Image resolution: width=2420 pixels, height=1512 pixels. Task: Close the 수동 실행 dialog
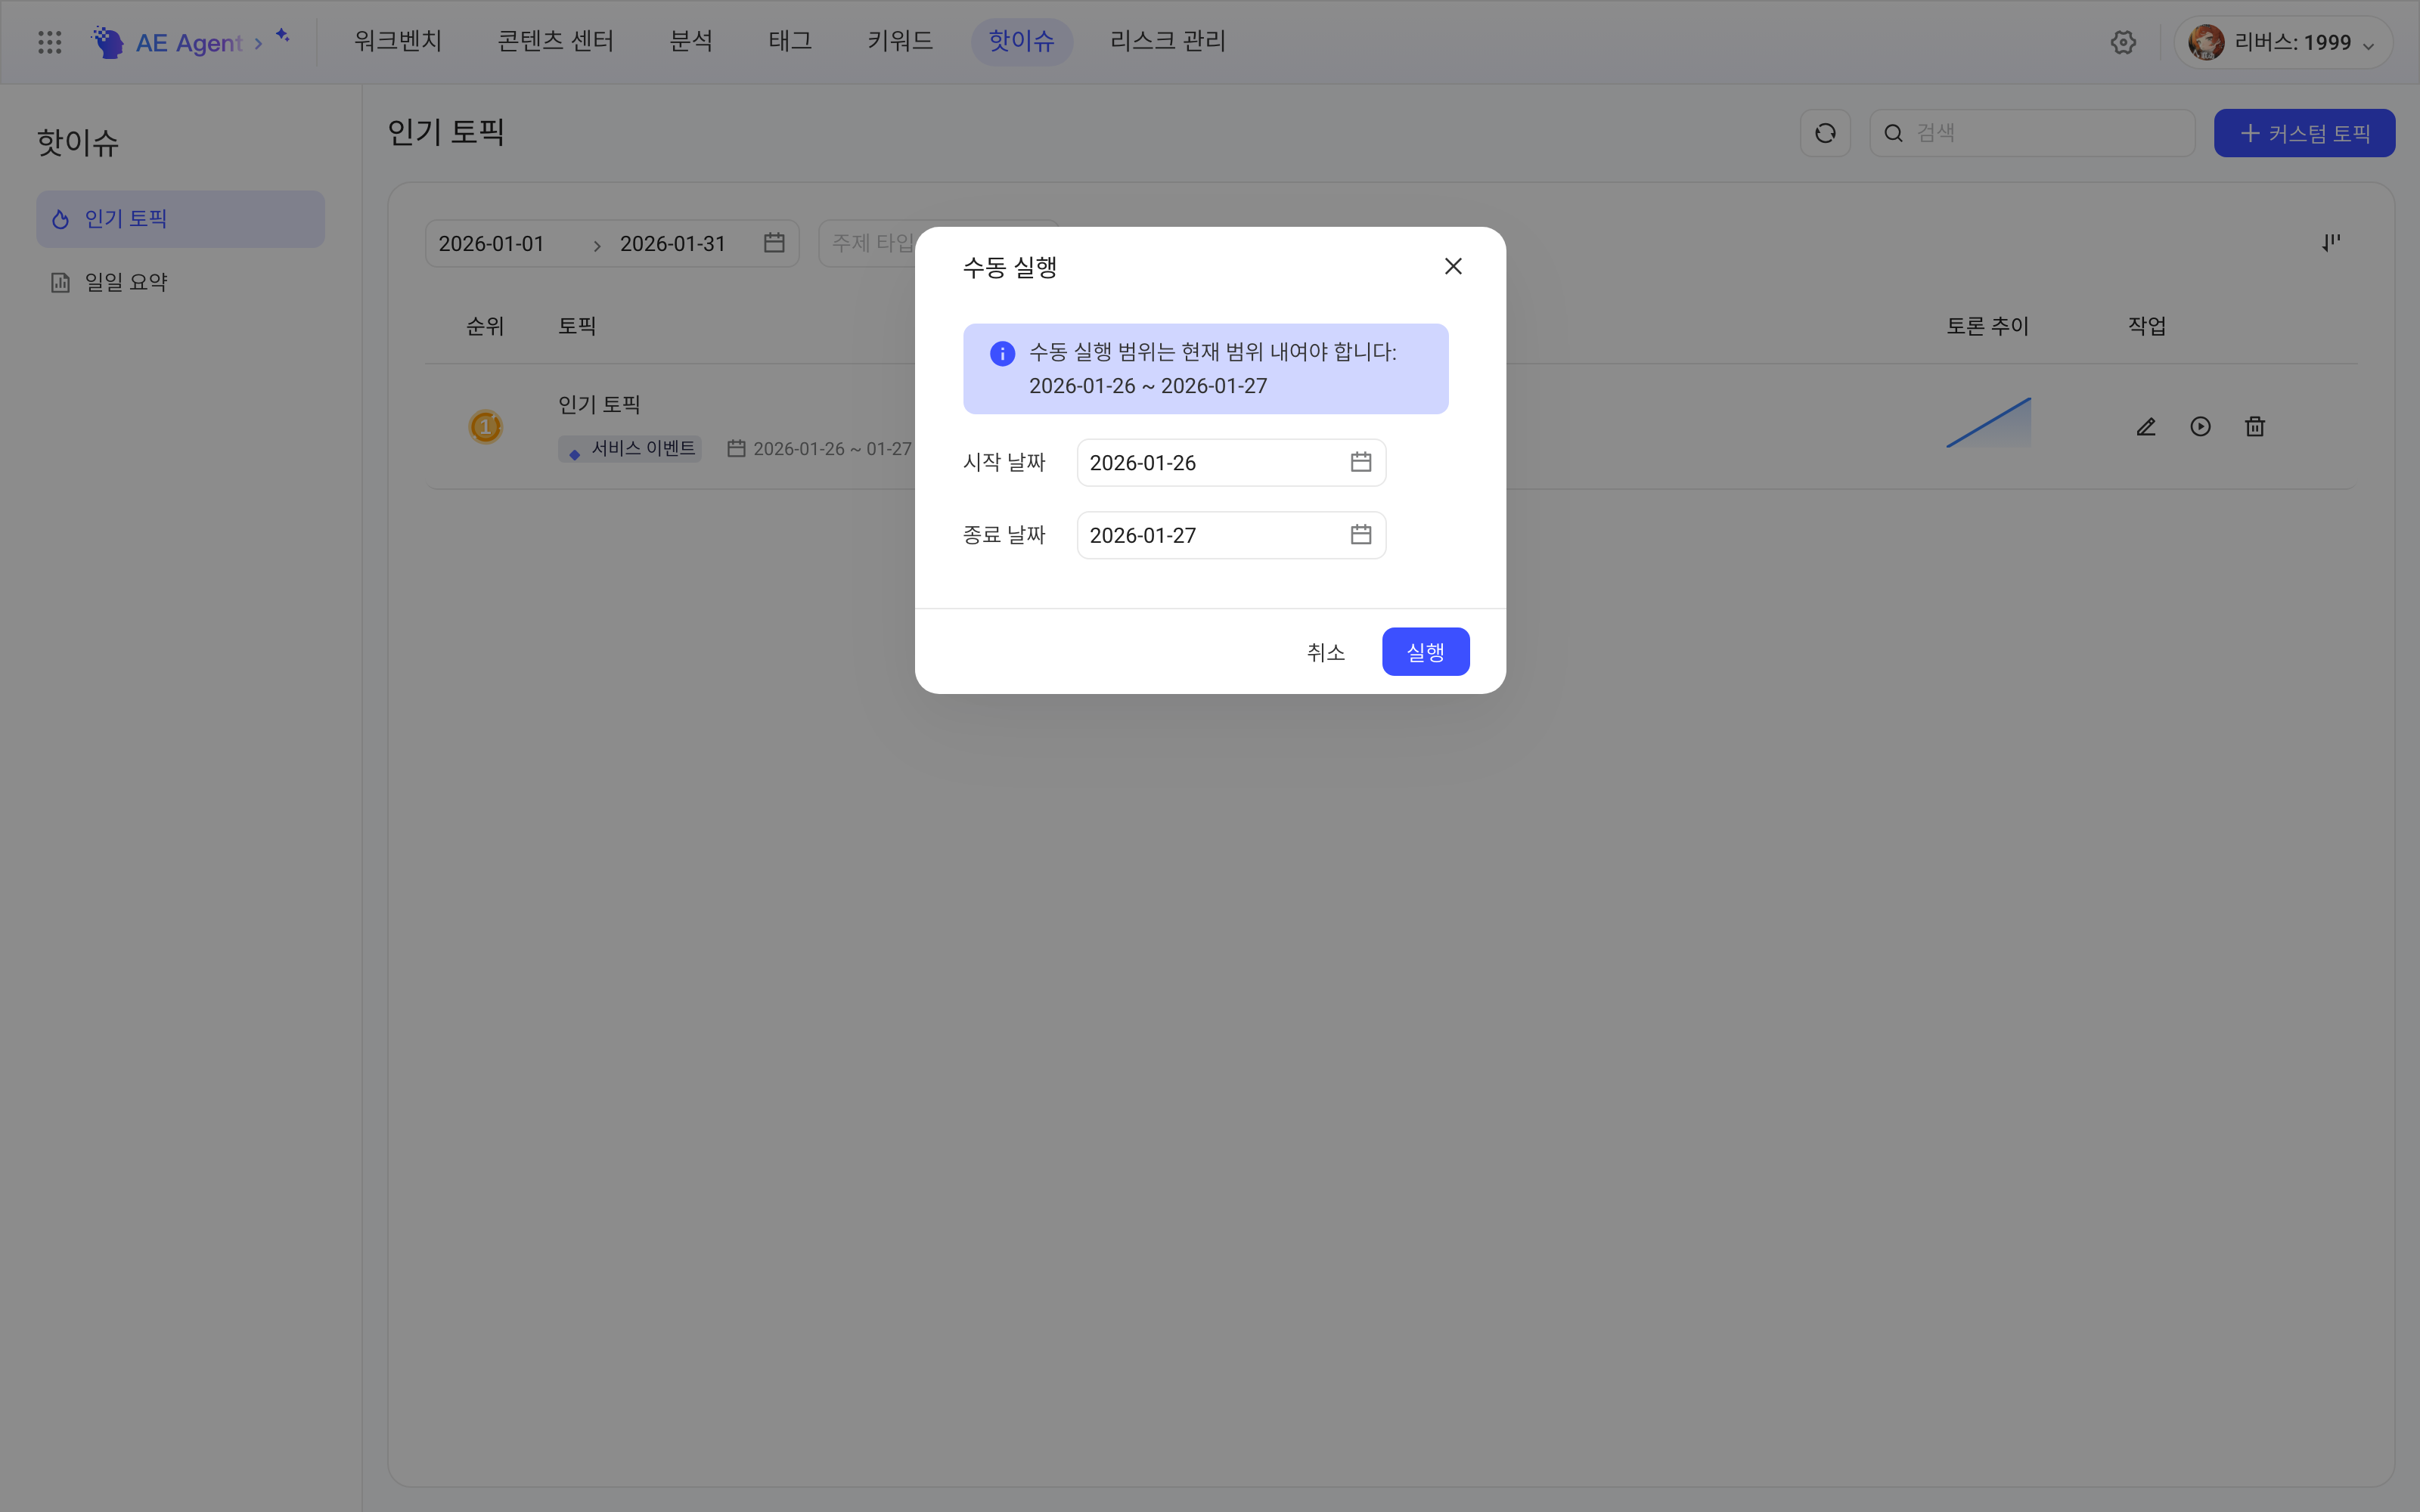click(1453, 266)
